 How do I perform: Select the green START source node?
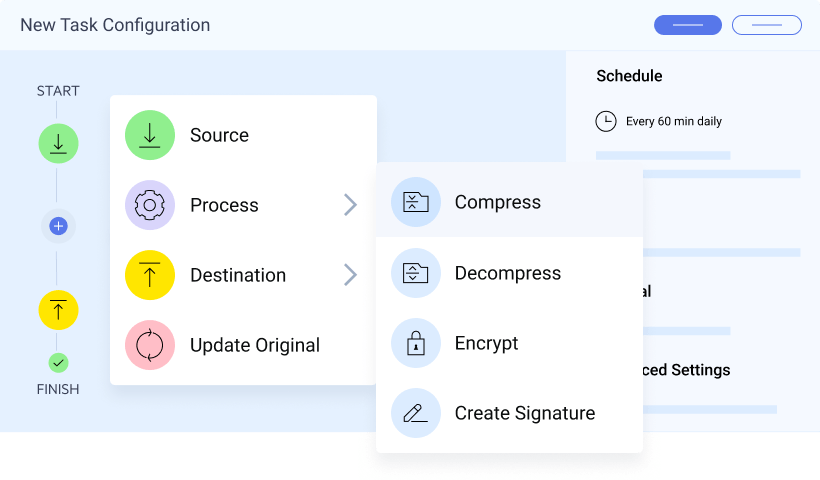tap(58, 144)
